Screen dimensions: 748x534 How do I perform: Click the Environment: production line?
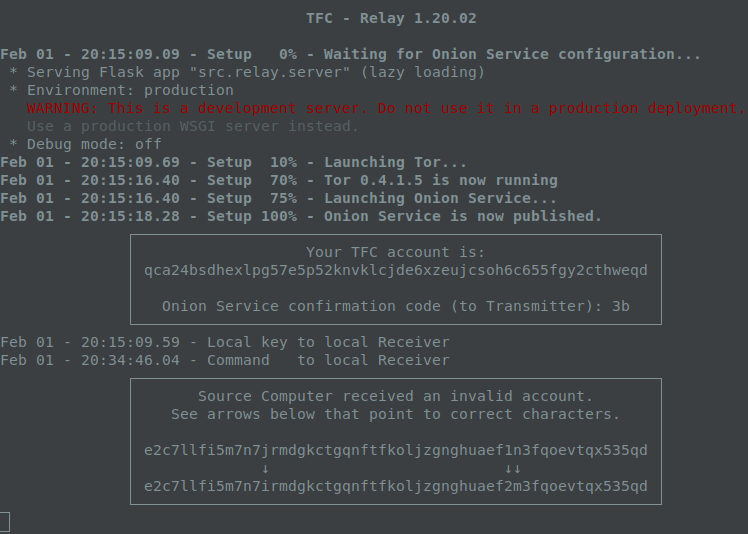tap(121, 91)
